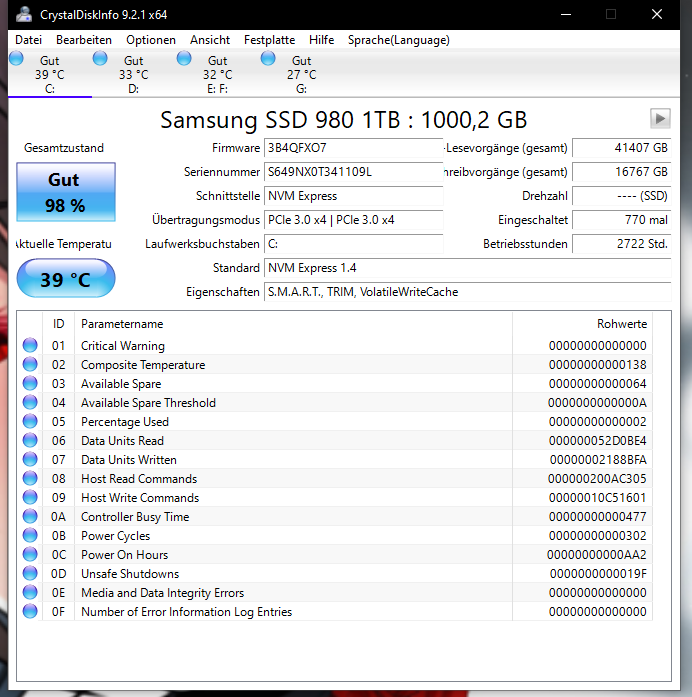Image resolution: width=692 pixels, height=697 pixels.
Task: Click the status icon for Data Units Read
Action: pyautogui.click(x=30, y=440)
